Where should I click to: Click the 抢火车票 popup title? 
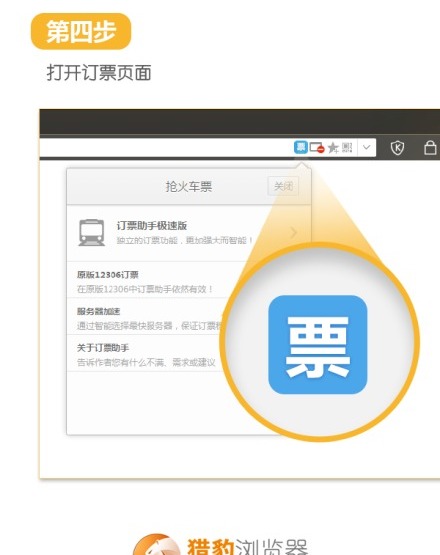189,186
